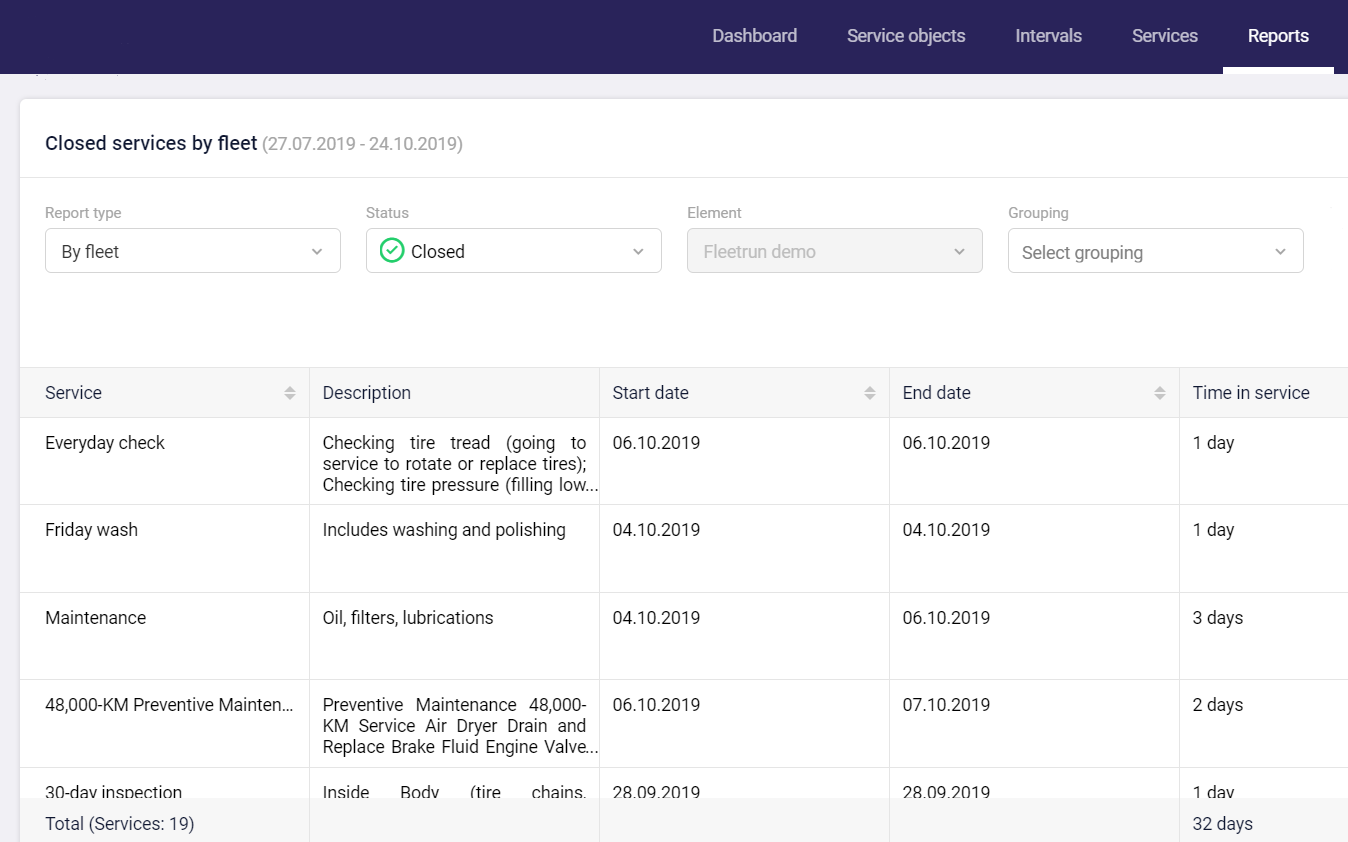The height and width of the screenshot is (842, 1348).
Task: Click the Fleetrun demo element dropdown
Action: tap(834, 251)
